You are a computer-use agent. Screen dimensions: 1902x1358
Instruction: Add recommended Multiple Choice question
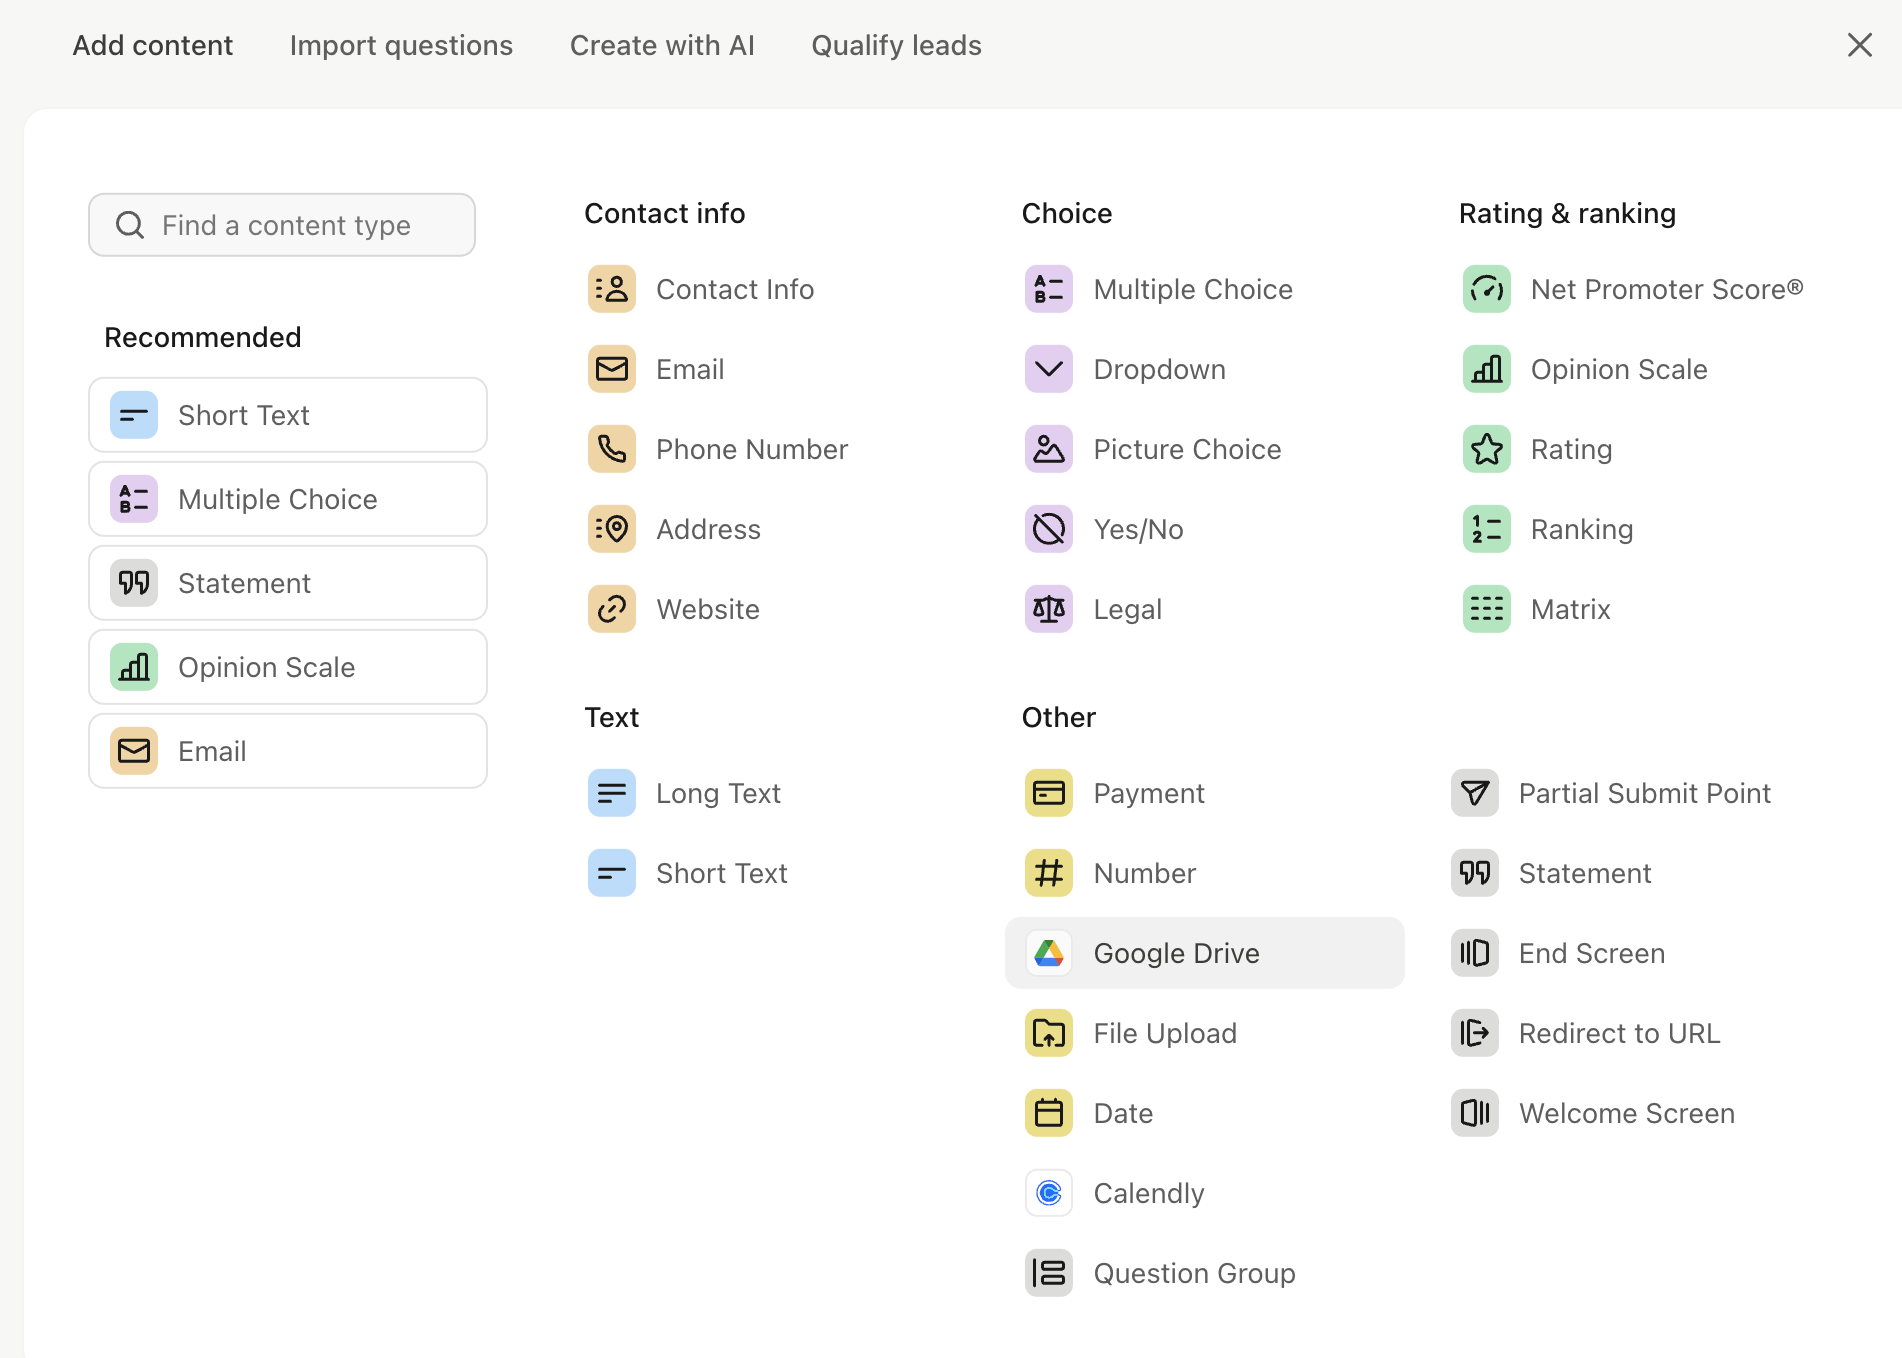[x=288, y=499]
